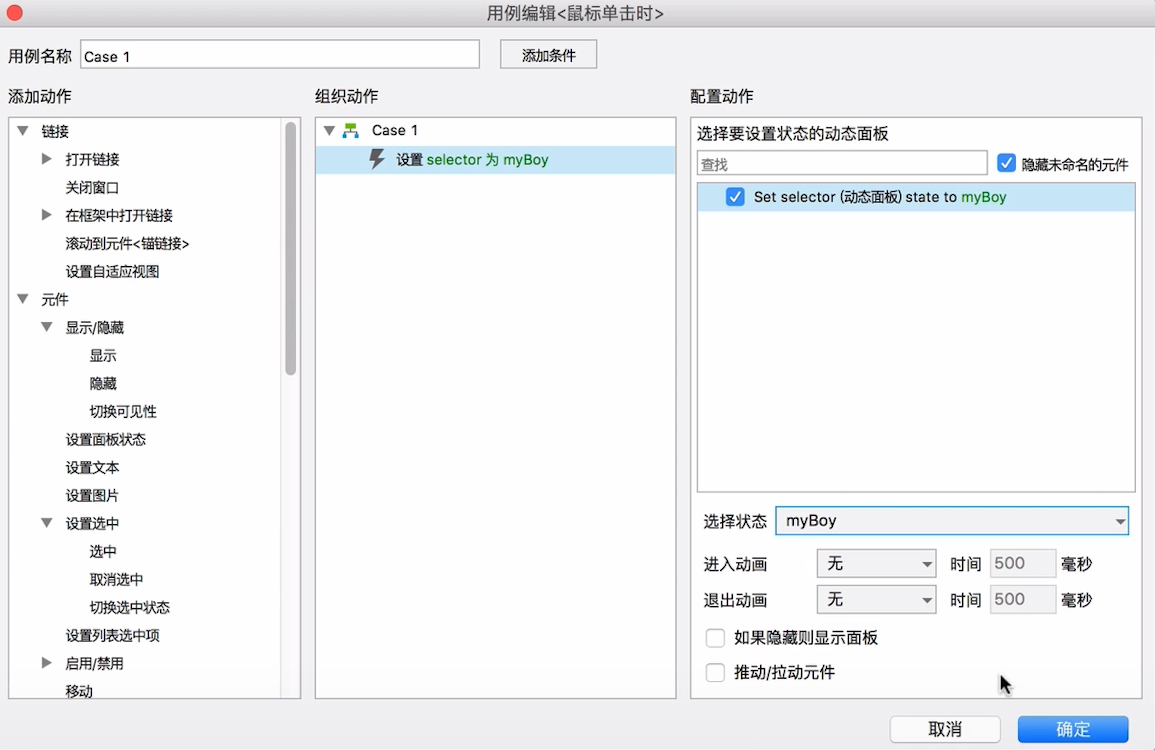Select 设置文本 action
This screenshot has width=1155, height=750.
click(92, 468)
